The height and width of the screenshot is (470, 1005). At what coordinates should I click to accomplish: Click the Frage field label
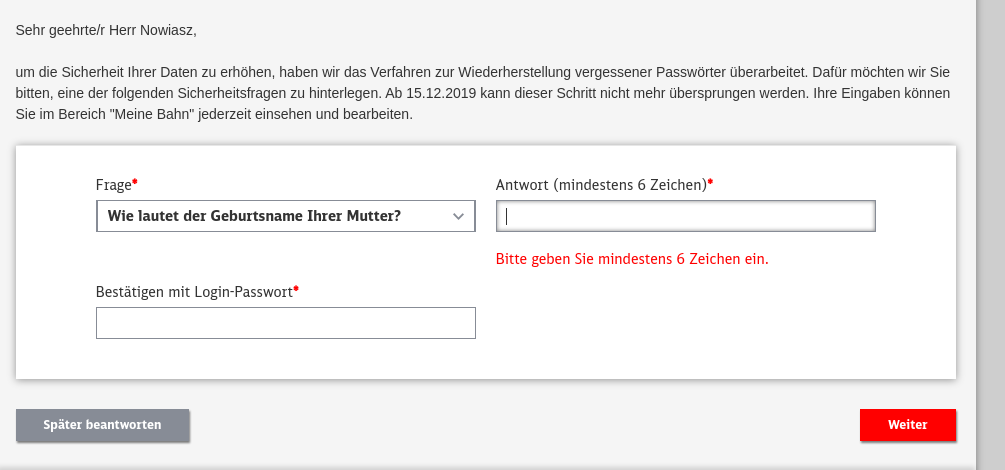[113, 185]
